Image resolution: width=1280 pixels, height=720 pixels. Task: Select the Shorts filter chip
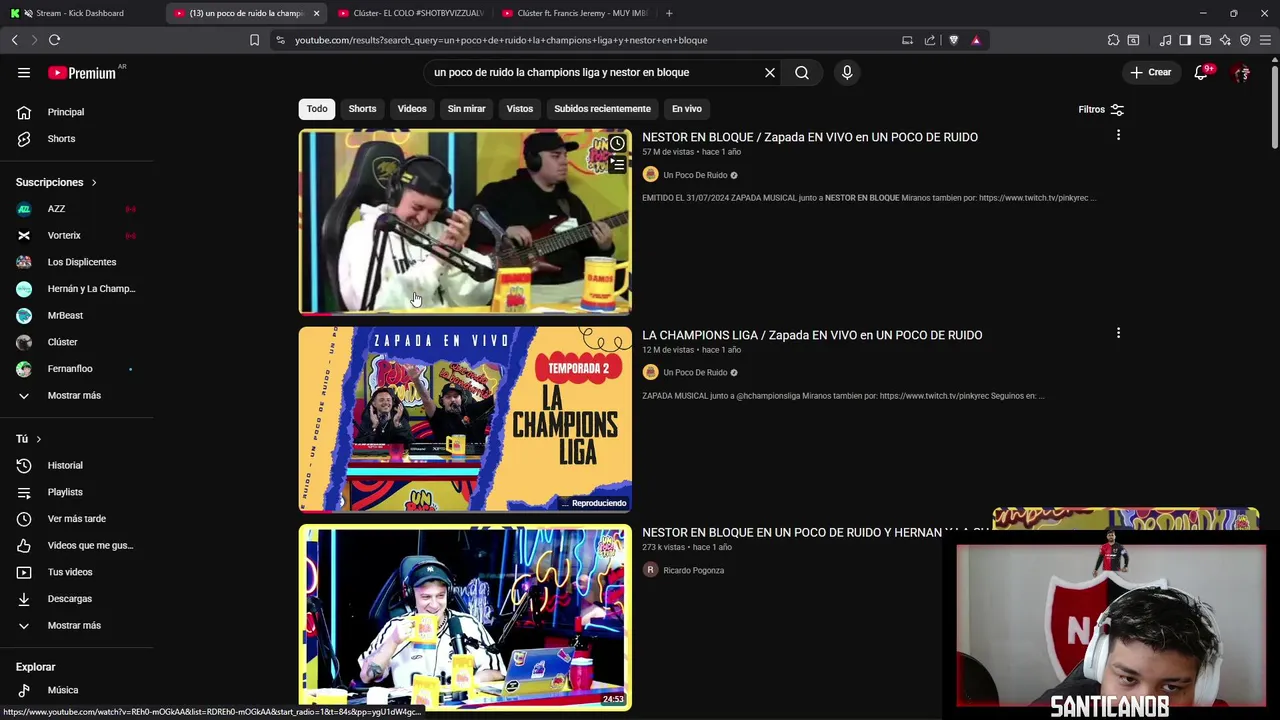coord(362,109)
